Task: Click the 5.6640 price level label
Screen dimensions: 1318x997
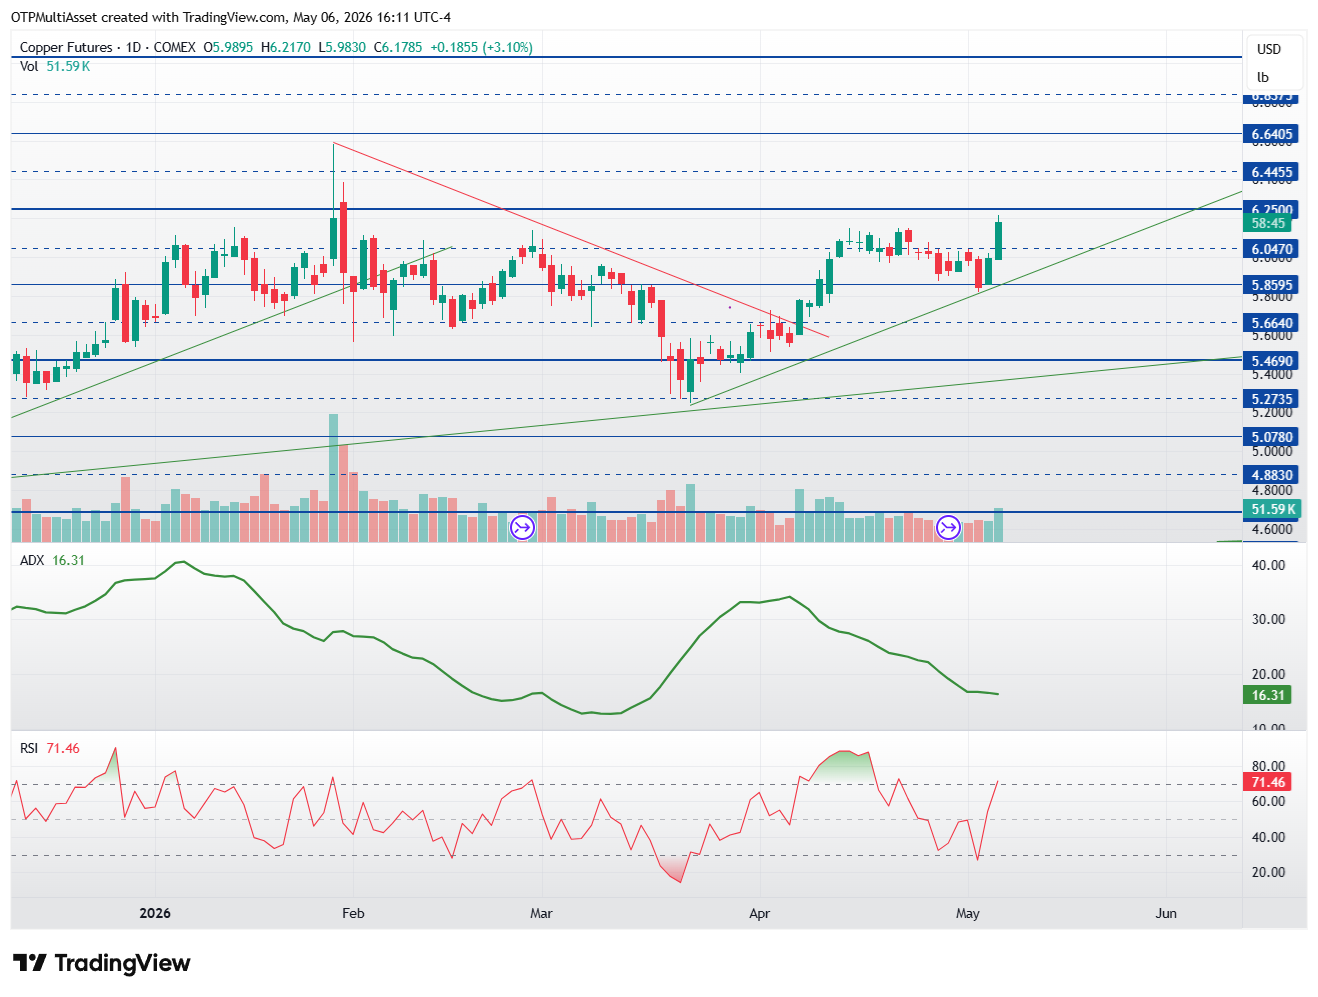Action: click(x=1271, y=323)
